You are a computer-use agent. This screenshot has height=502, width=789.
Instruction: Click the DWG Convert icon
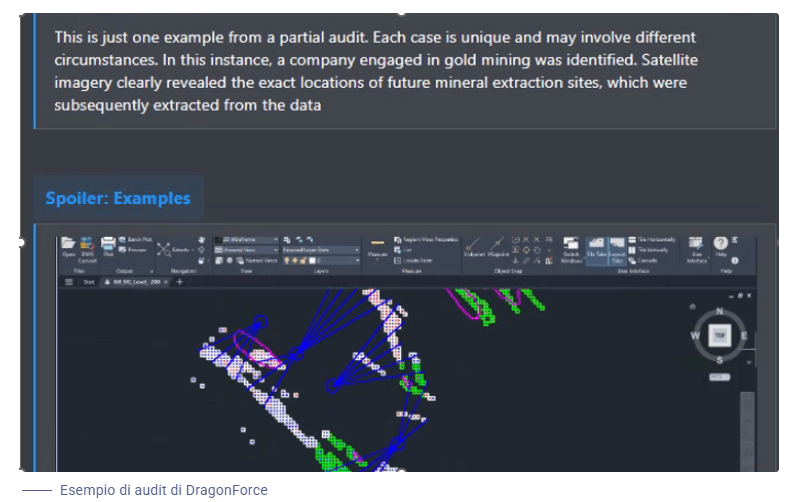coord(87,244)
